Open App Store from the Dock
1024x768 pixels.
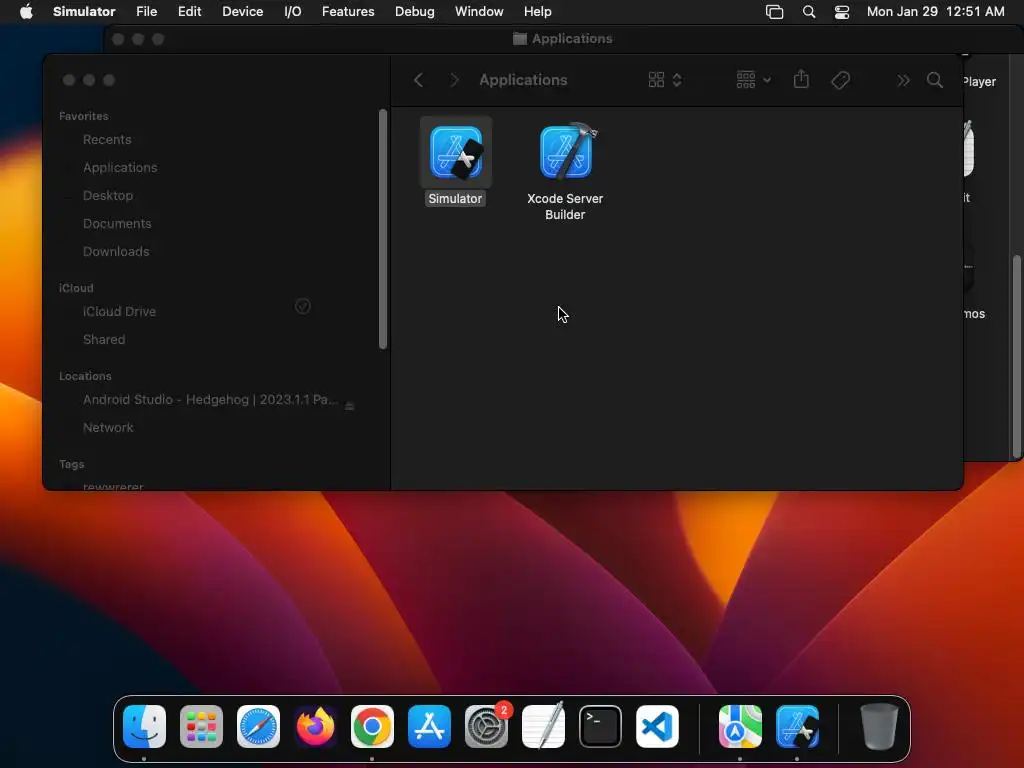click(429, 727)
